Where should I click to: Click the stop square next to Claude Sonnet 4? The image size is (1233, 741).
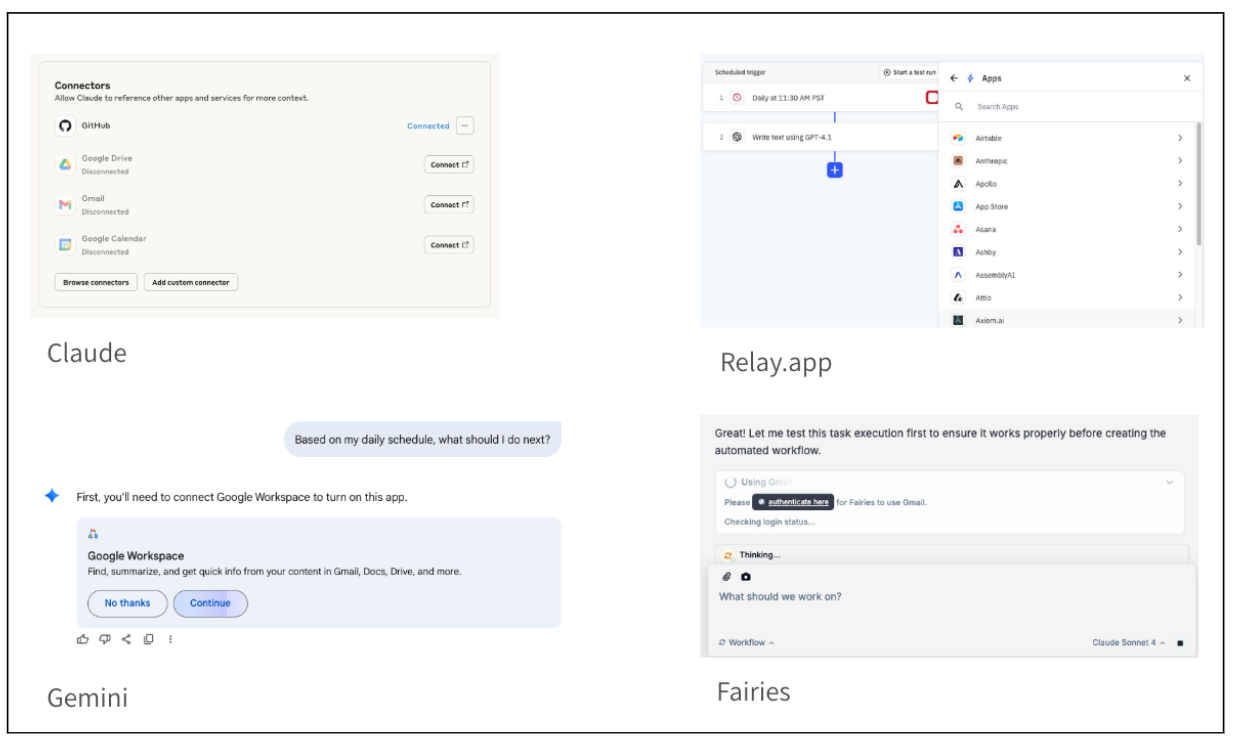[x=1180, y=643]
